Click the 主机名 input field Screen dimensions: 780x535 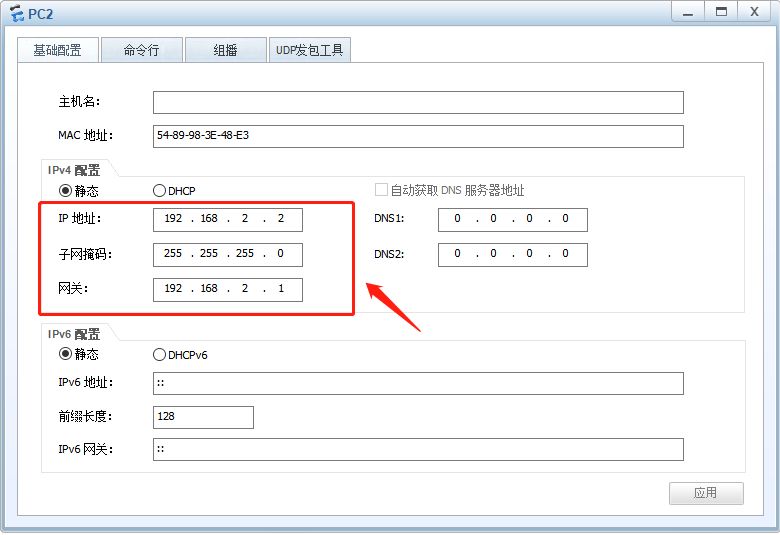point(418,102)
